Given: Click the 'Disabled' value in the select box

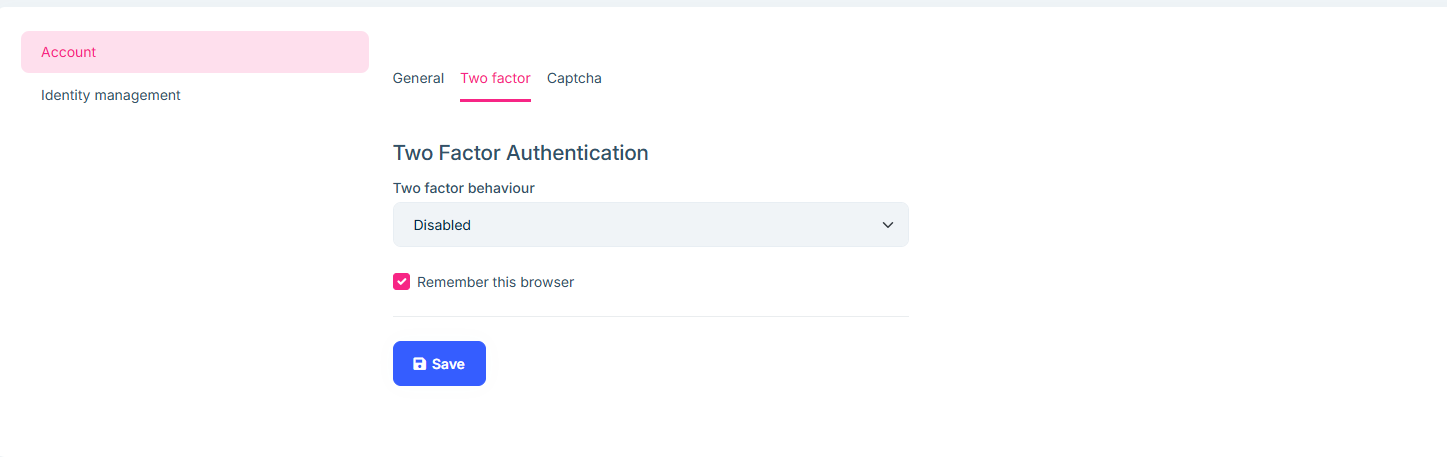Looking at the screenshot, I should point(442,225).
